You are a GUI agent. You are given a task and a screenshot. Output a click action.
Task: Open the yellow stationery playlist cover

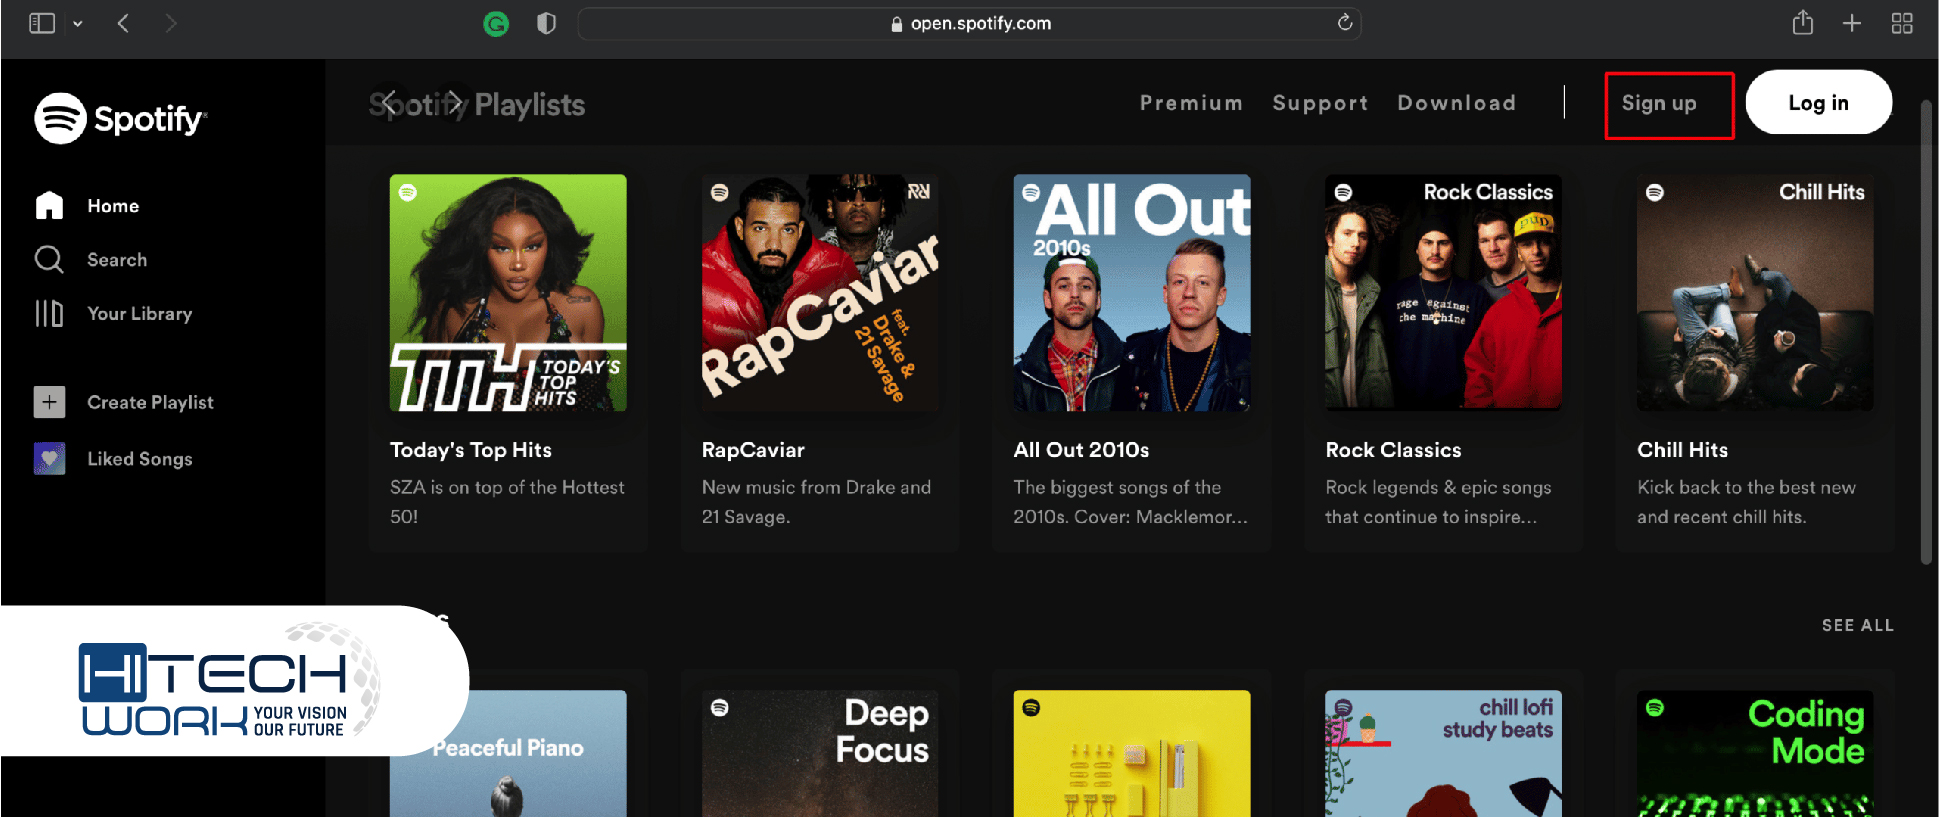[1132, 753]
